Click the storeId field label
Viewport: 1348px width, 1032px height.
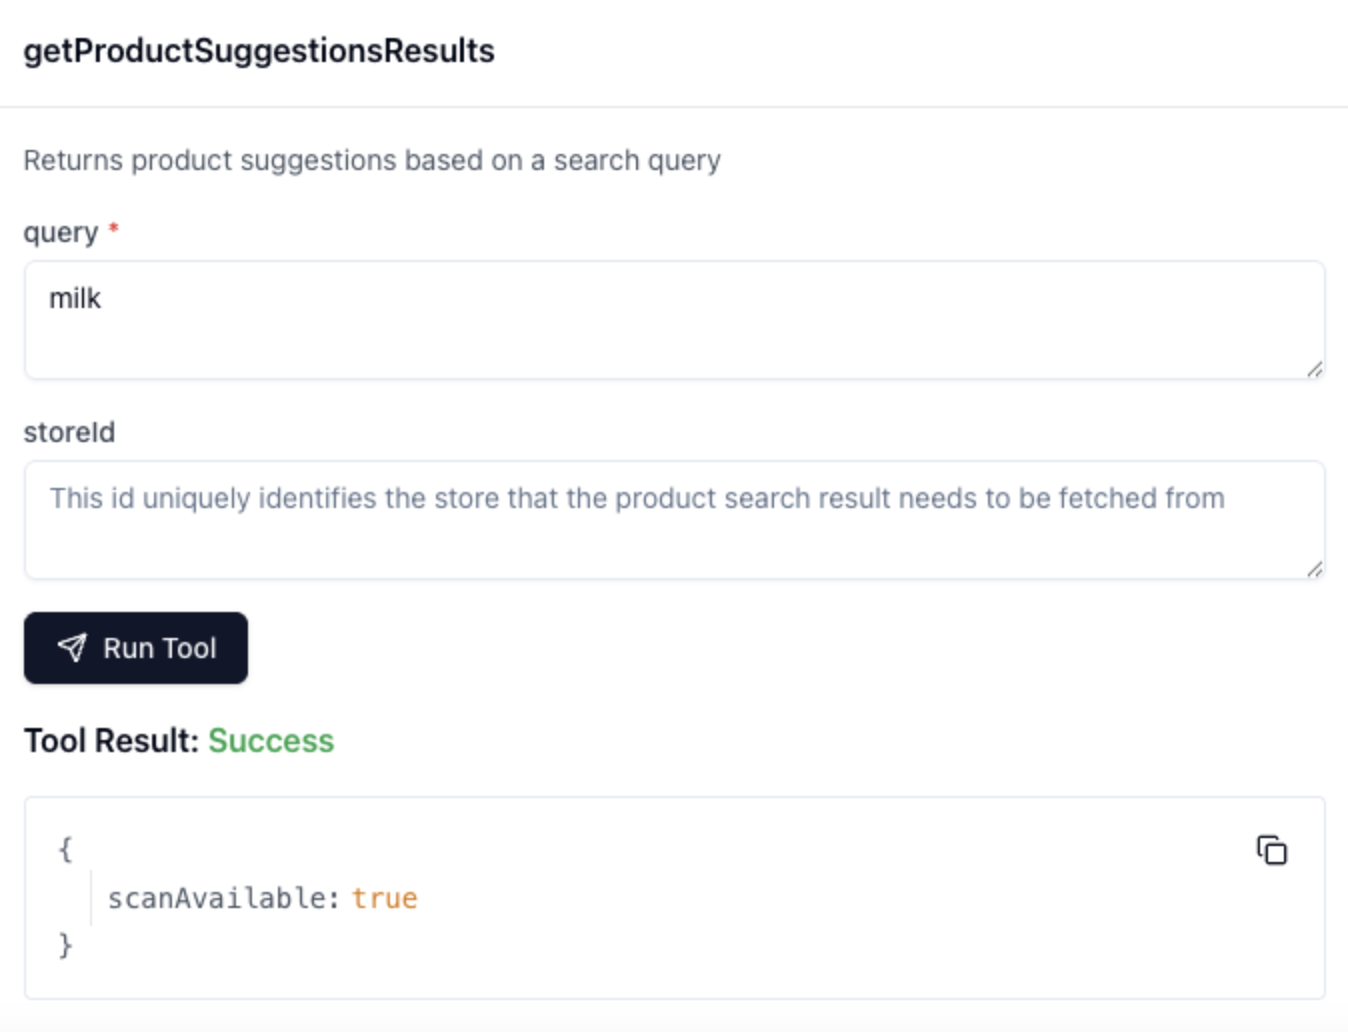[x=69, y=432]
